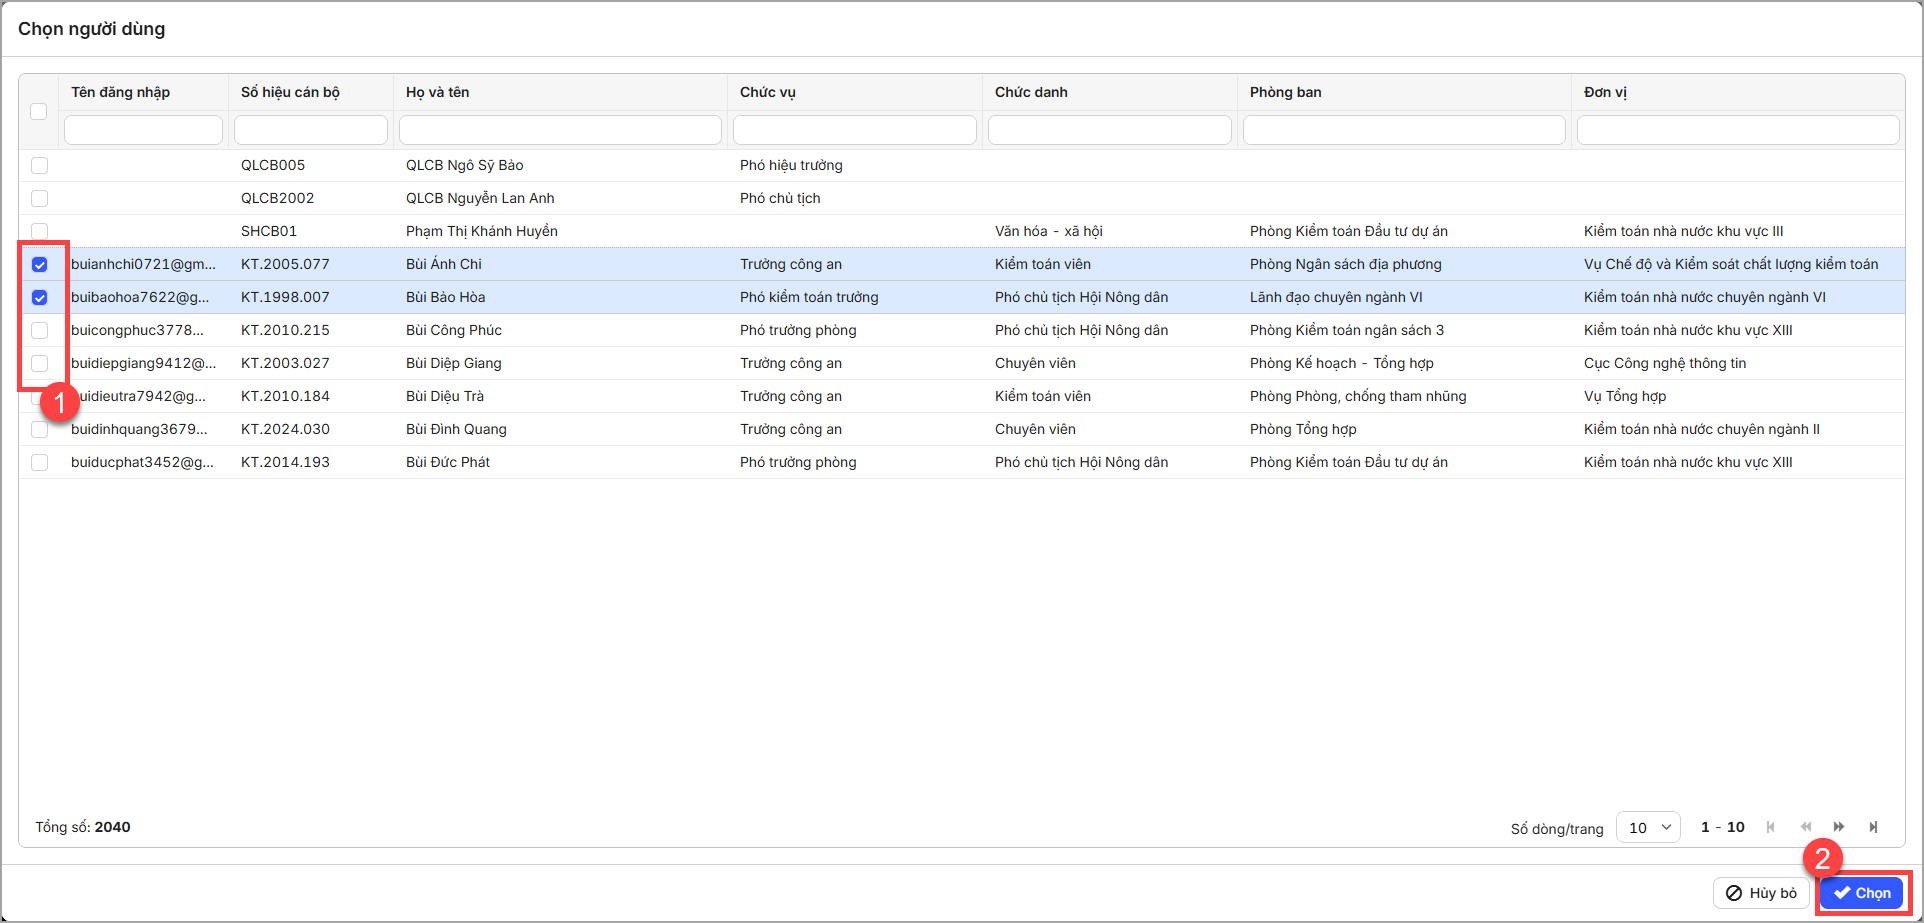Select the Bùi Đức Phát row checkbox
The height and width of the screenshot is (923, 1924).
pos(40,463)
